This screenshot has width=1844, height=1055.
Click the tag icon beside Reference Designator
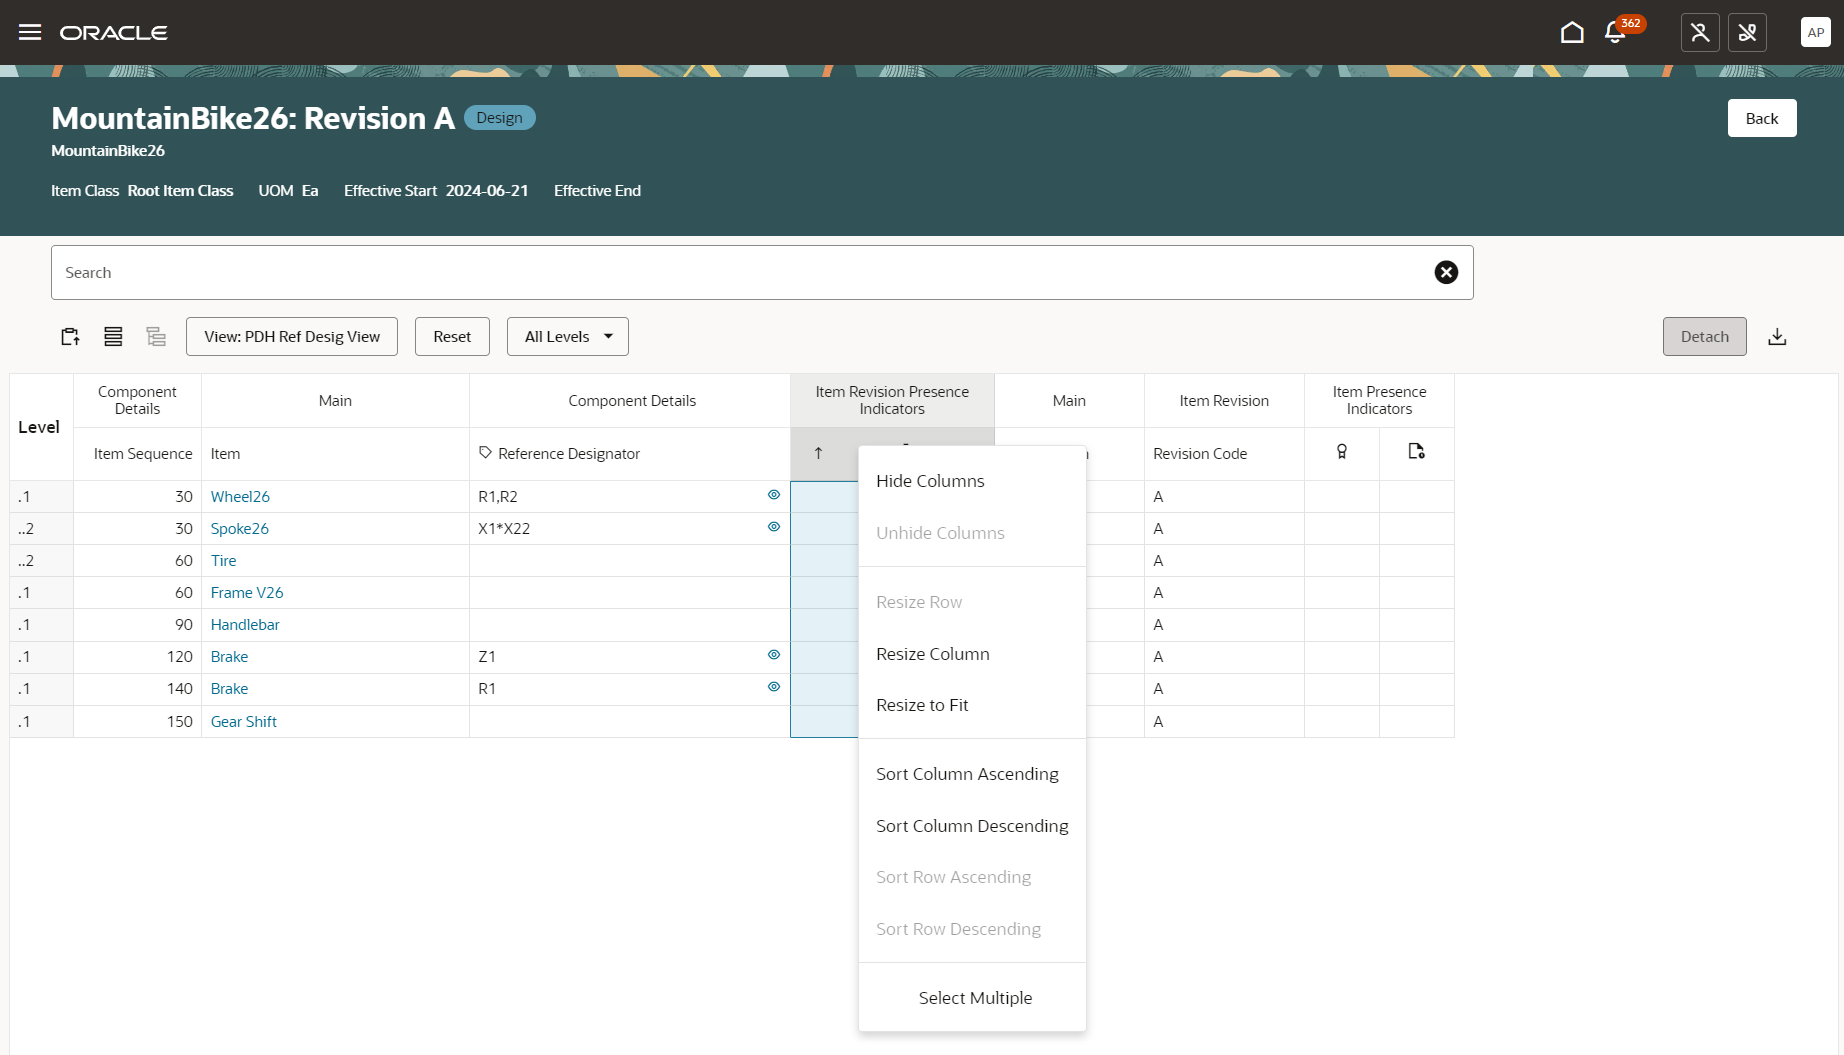tap(485, 453)
